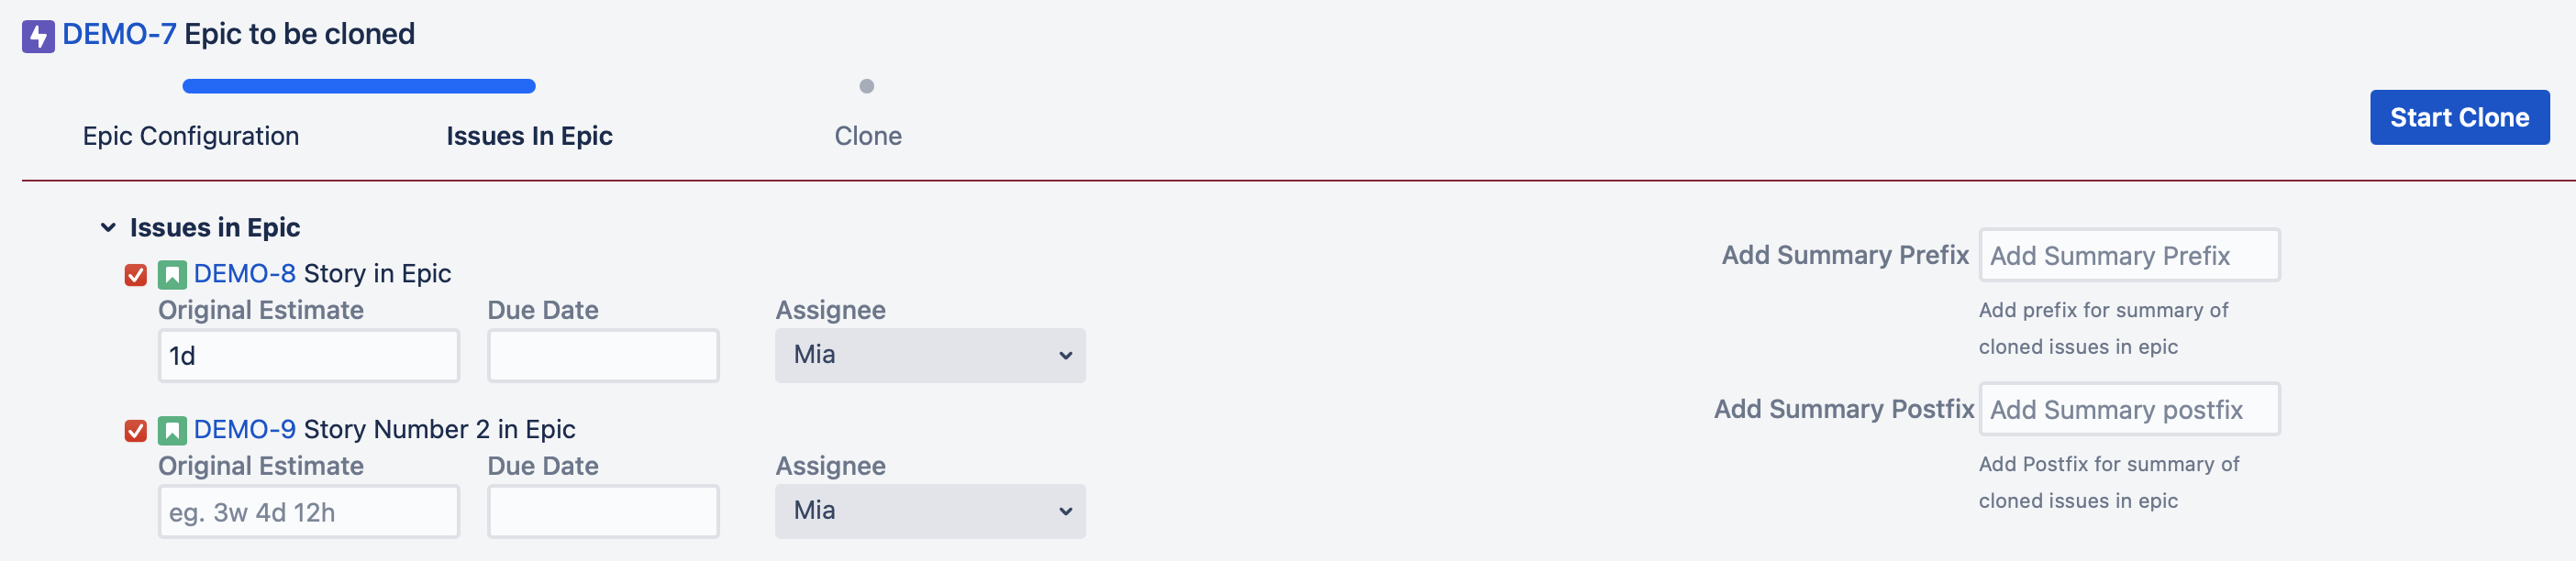Screen dimensions: 2576x561
Task: Click the Clone step dot indicator
Action: pos(866,86)
